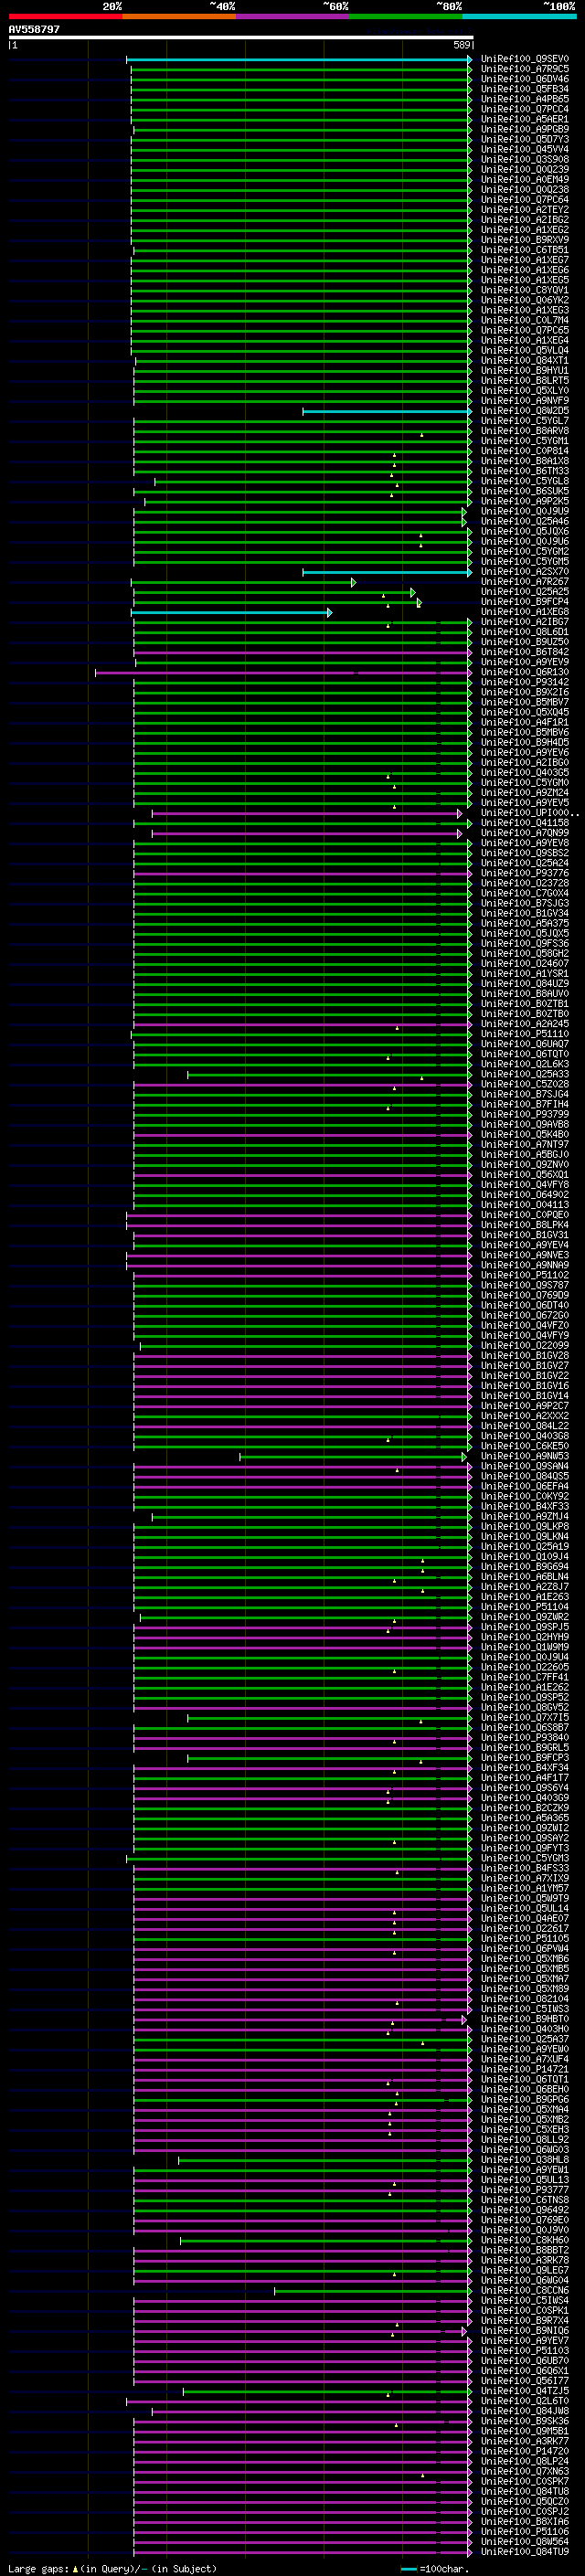Select hit label UniRef100_C0L7M4
585x2576 pixels.
(524, 320)
